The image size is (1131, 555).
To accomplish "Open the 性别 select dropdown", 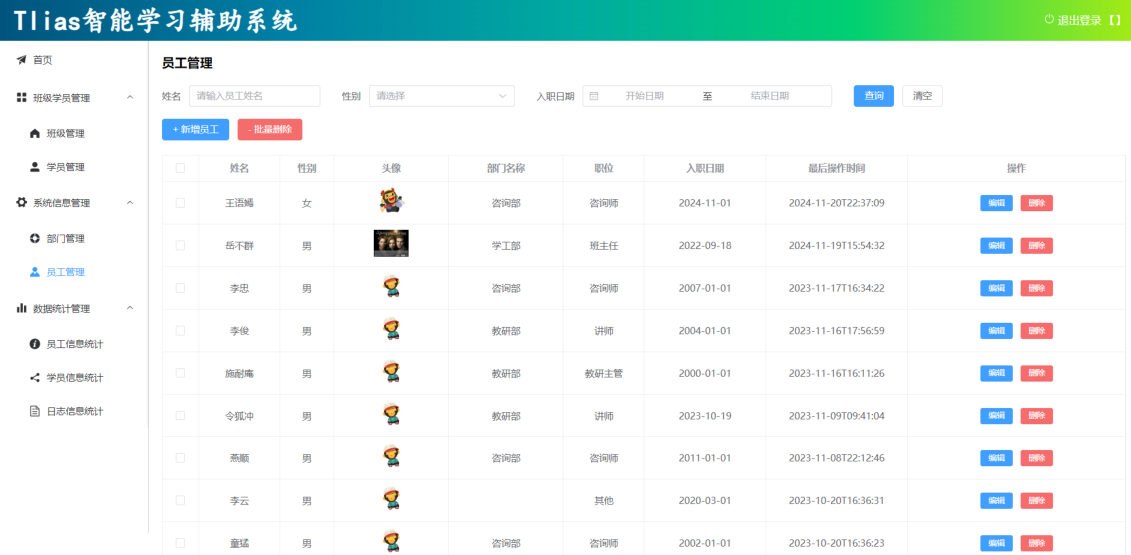I will (441, 96).
